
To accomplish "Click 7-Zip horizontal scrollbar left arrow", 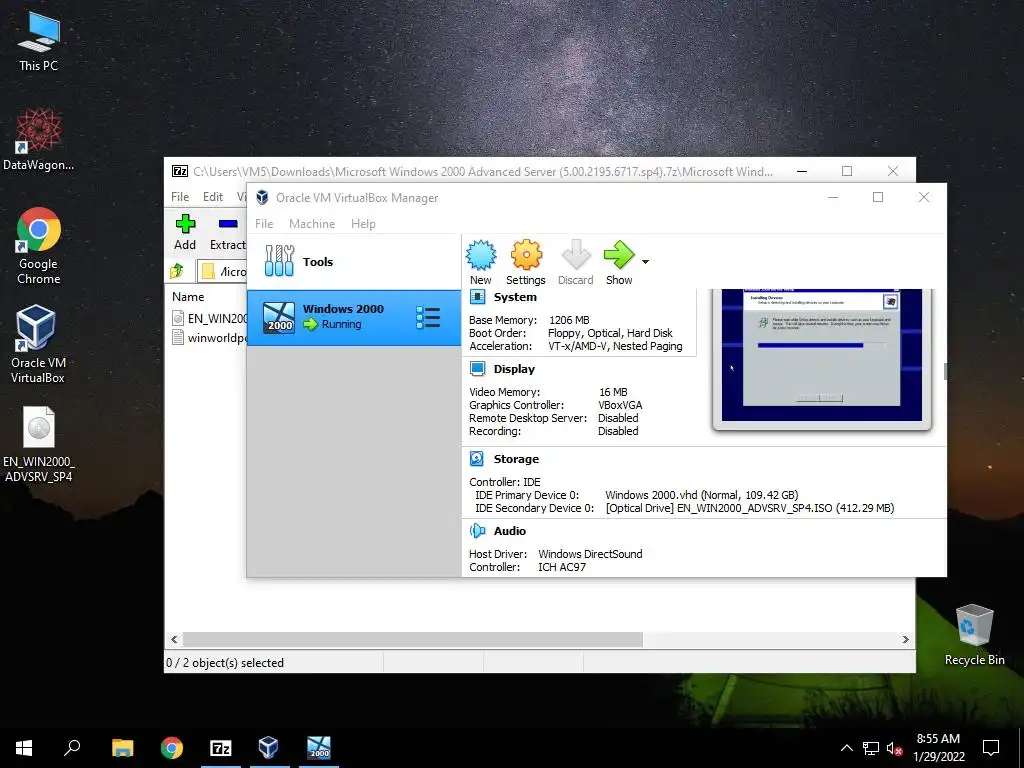I will point(174,639).
